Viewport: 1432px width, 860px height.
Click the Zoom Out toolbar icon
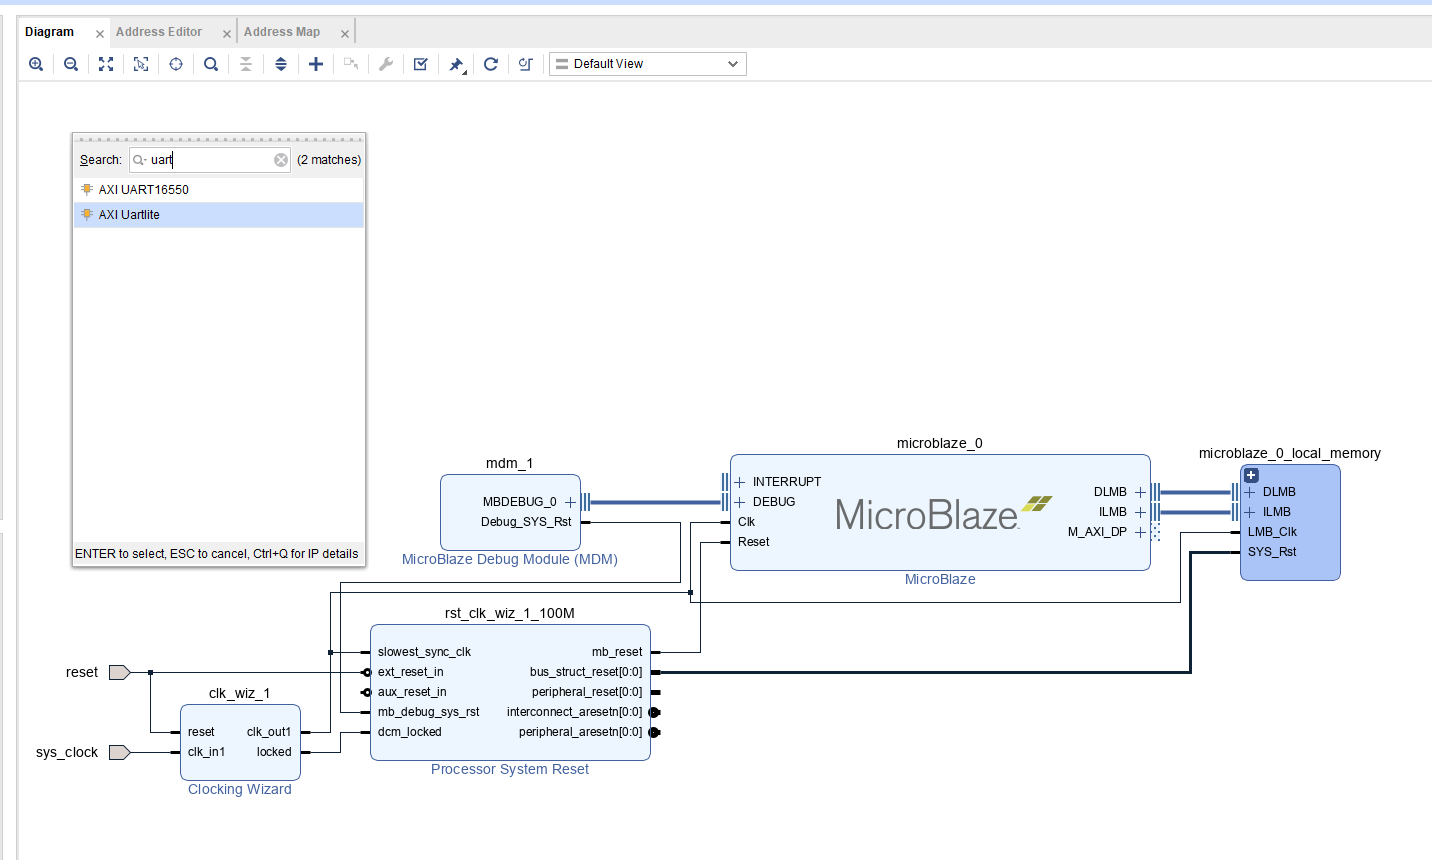71,64
